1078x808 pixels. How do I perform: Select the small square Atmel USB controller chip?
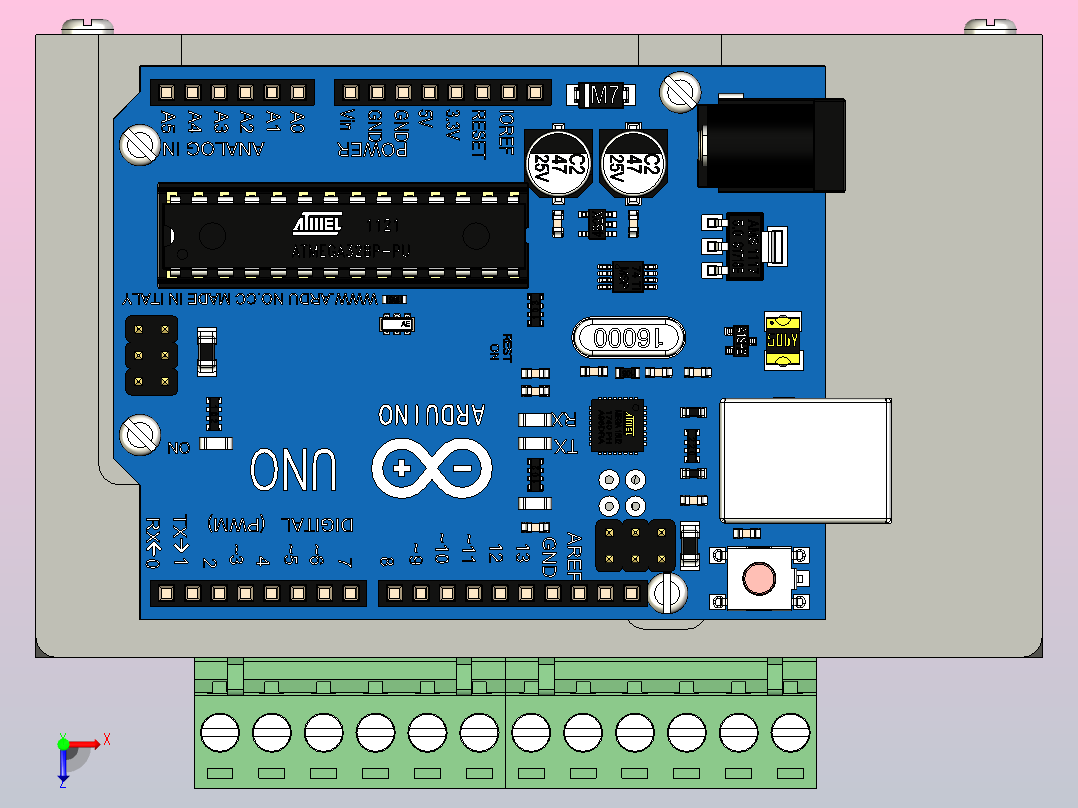pyautogui.click(x=617, y=426)
